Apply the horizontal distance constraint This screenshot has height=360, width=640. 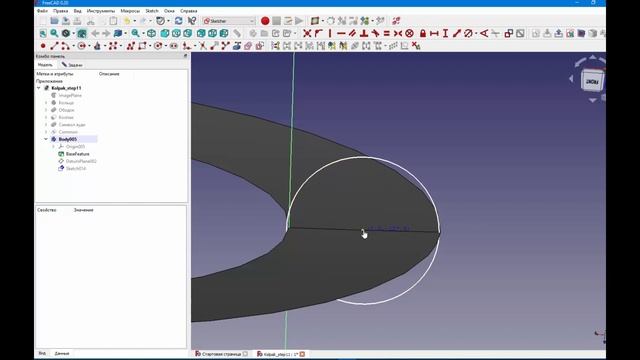[434, 33]
